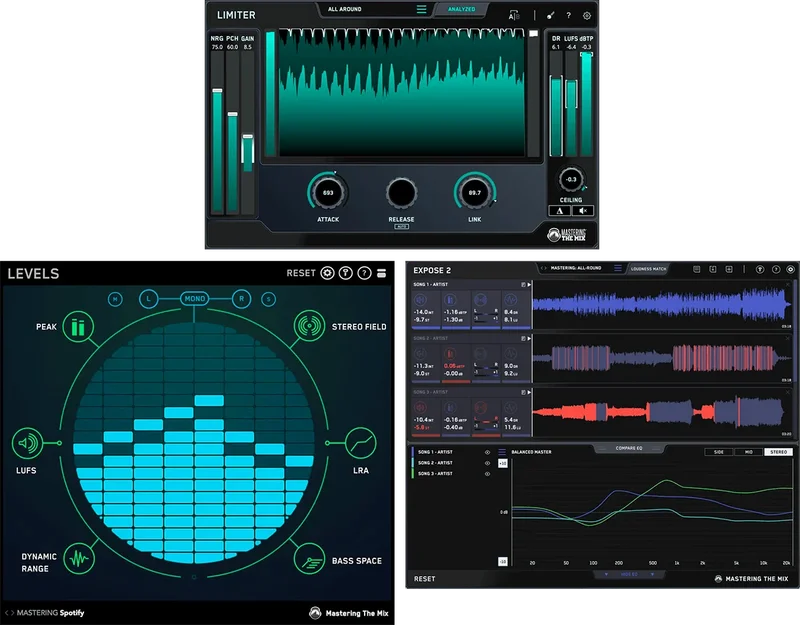800x625 pixels.
Task: Open BALANCED MASTER reference menu in Compare EQ
Action: pyautogui.click(x=502, y=452)
